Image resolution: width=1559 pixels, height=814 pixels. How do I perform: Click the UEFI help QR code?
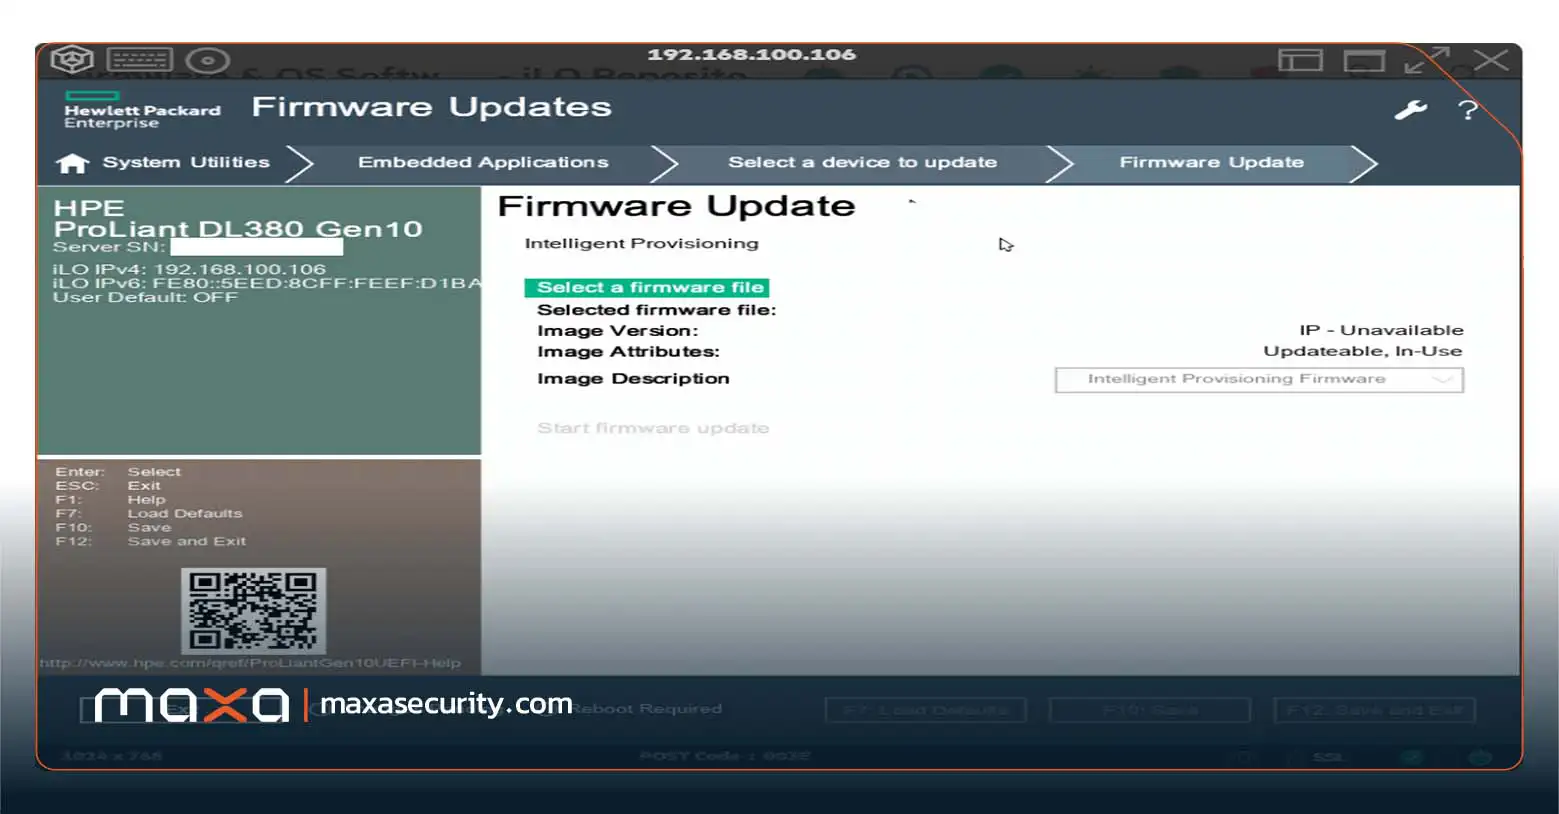click(254, 610)
